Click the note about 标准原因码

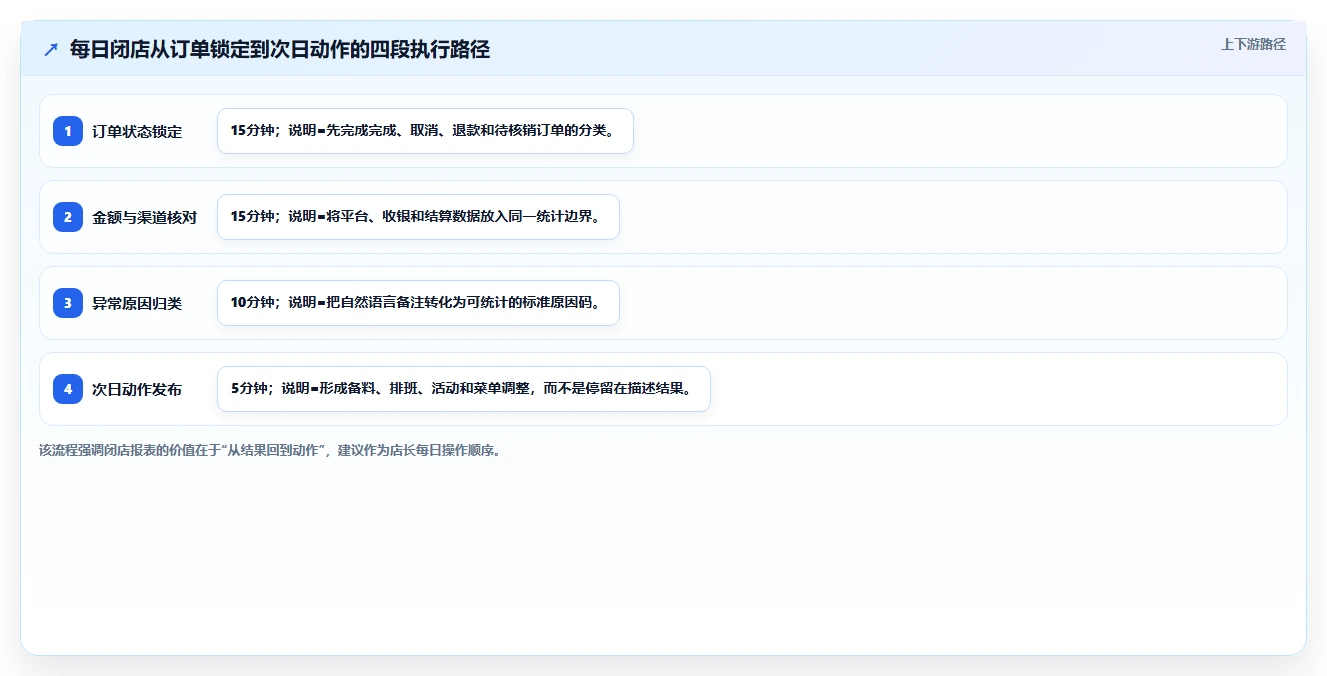click(418, 303)
